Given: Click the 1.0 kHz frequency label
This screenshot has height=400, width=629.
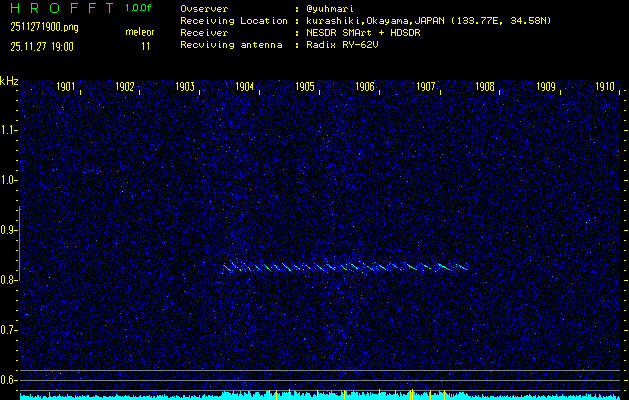Looking at the screenshot, I should pyautogui.click(x=9, y=180).
